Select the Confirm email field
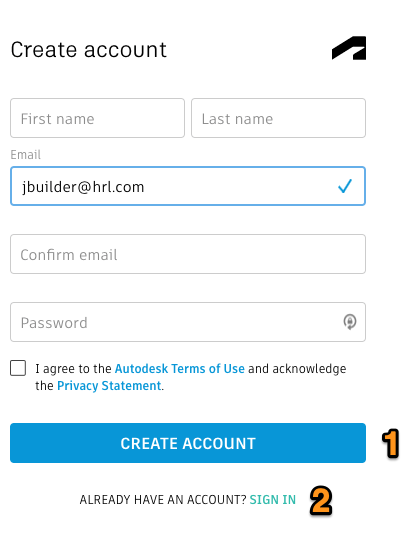Screen dimensions: 407x536 click(x=188, y=254)
